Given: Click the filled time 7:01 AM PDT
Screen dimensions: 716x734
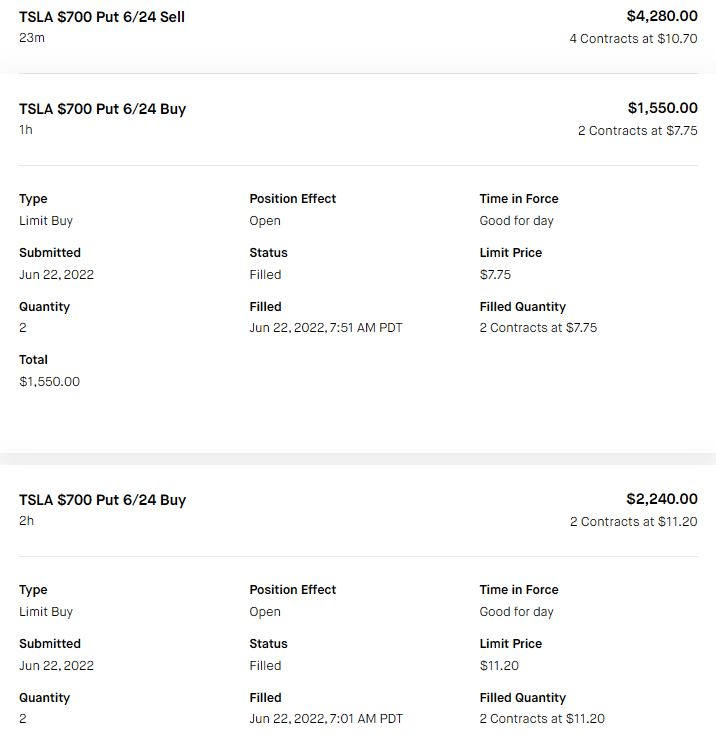Looking at the screenshot, I should [x=326, y=719].
